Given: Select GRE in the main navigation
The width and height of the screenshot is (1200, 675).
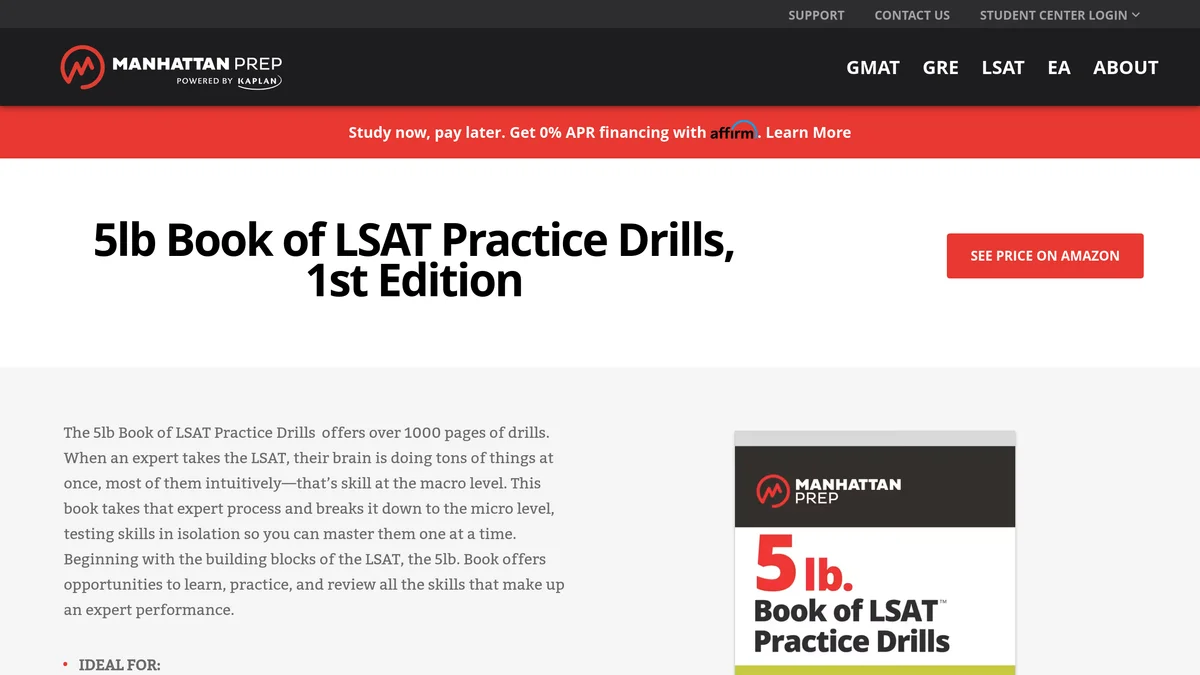Looking at the screenshot, I should click(x=940, y=67).
